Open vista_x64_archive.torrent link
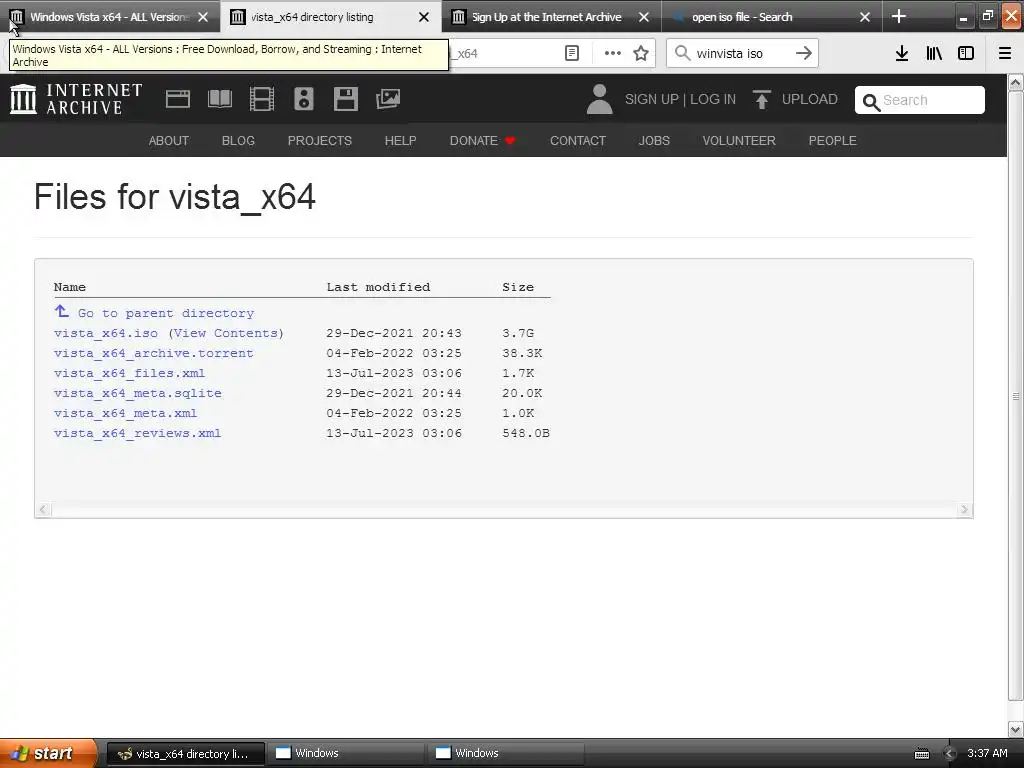 click(153, 353)
